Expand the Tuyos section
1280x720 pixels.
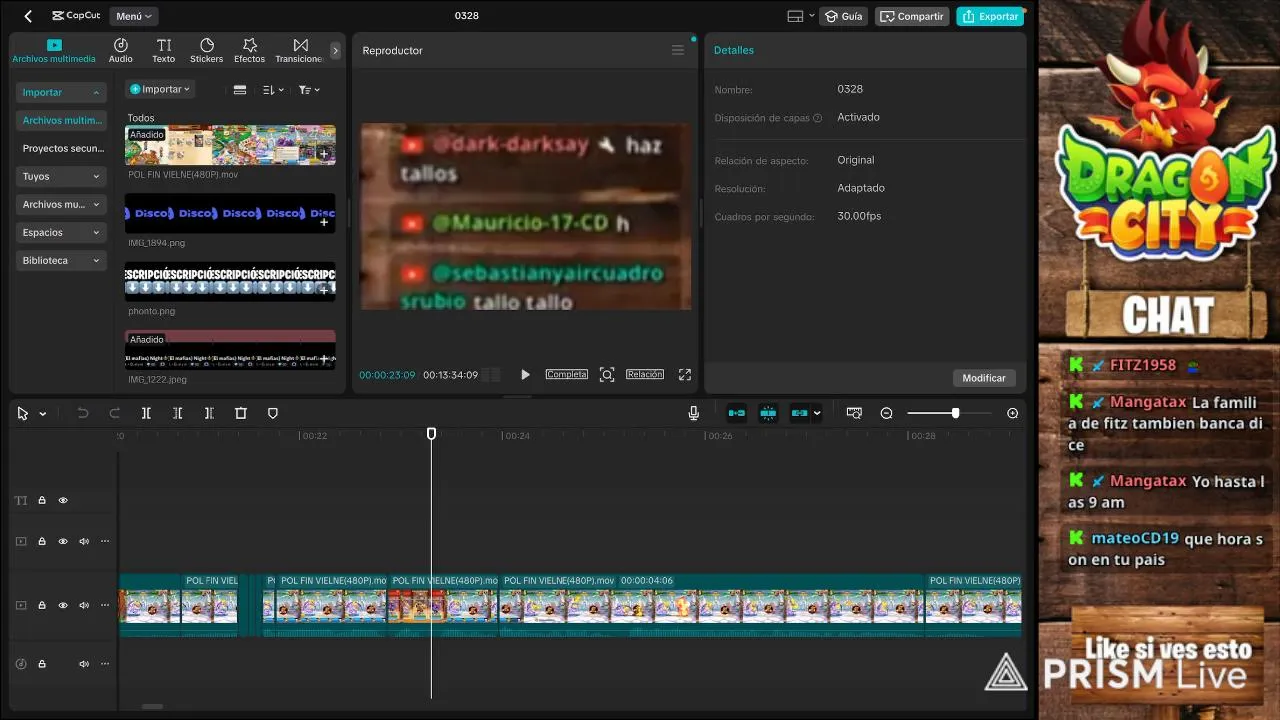coord(61,176)
